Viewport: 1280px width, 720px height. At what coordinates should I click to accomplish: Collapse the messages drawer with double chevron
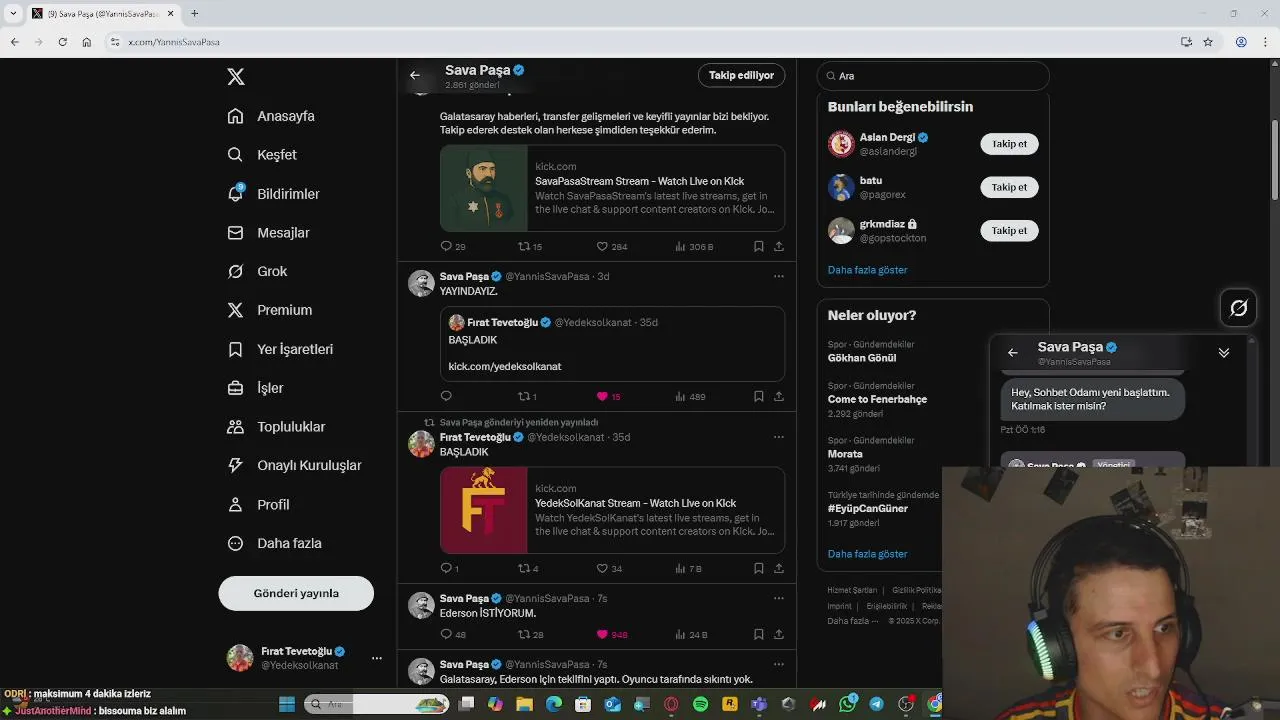pos(1223,353)
